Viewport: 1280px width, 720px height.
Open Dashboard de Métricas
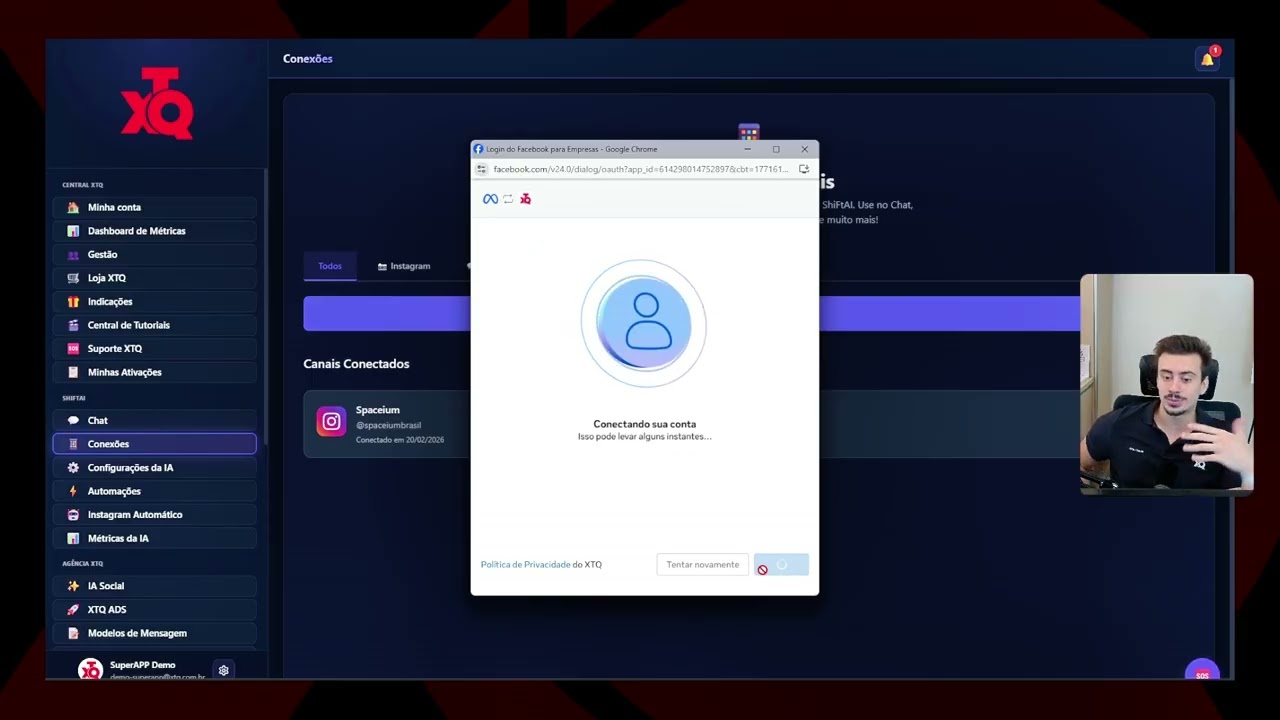coord(154,231)
